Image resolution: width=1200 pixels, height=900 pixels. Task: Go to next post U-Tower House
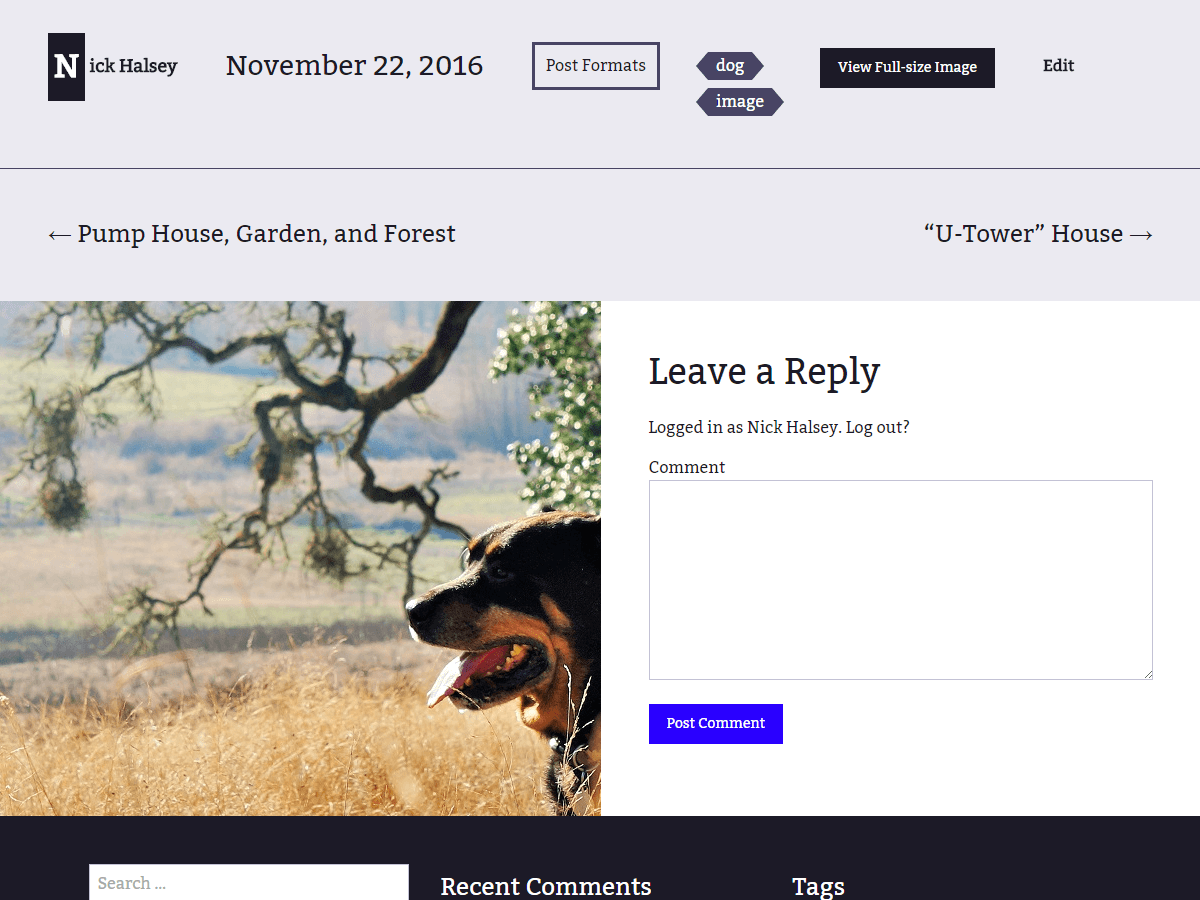tap(1038, 234)
